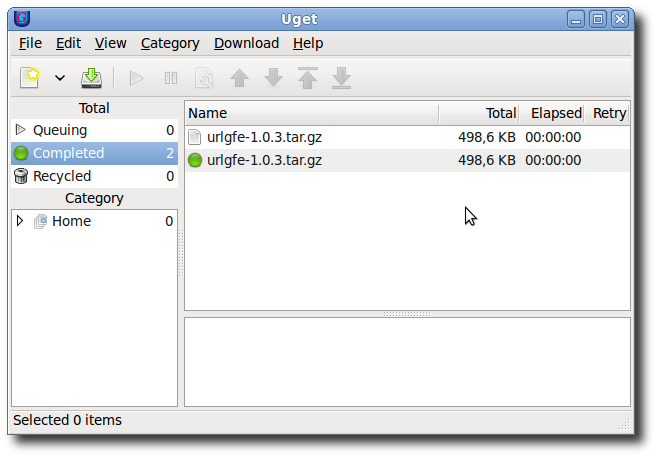Click the window resize grip in corner
The image size is (658, 458).
click(624, 424)
